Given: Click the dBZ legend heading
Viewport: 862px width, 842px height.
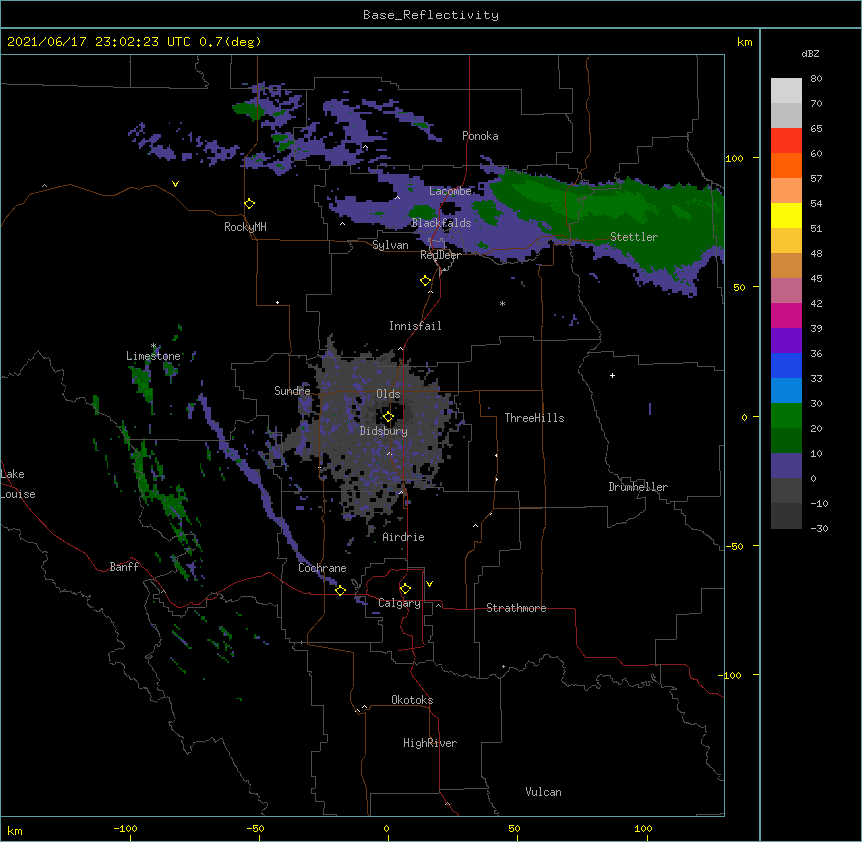Looking at the screenshot, I should coord(810,54).
